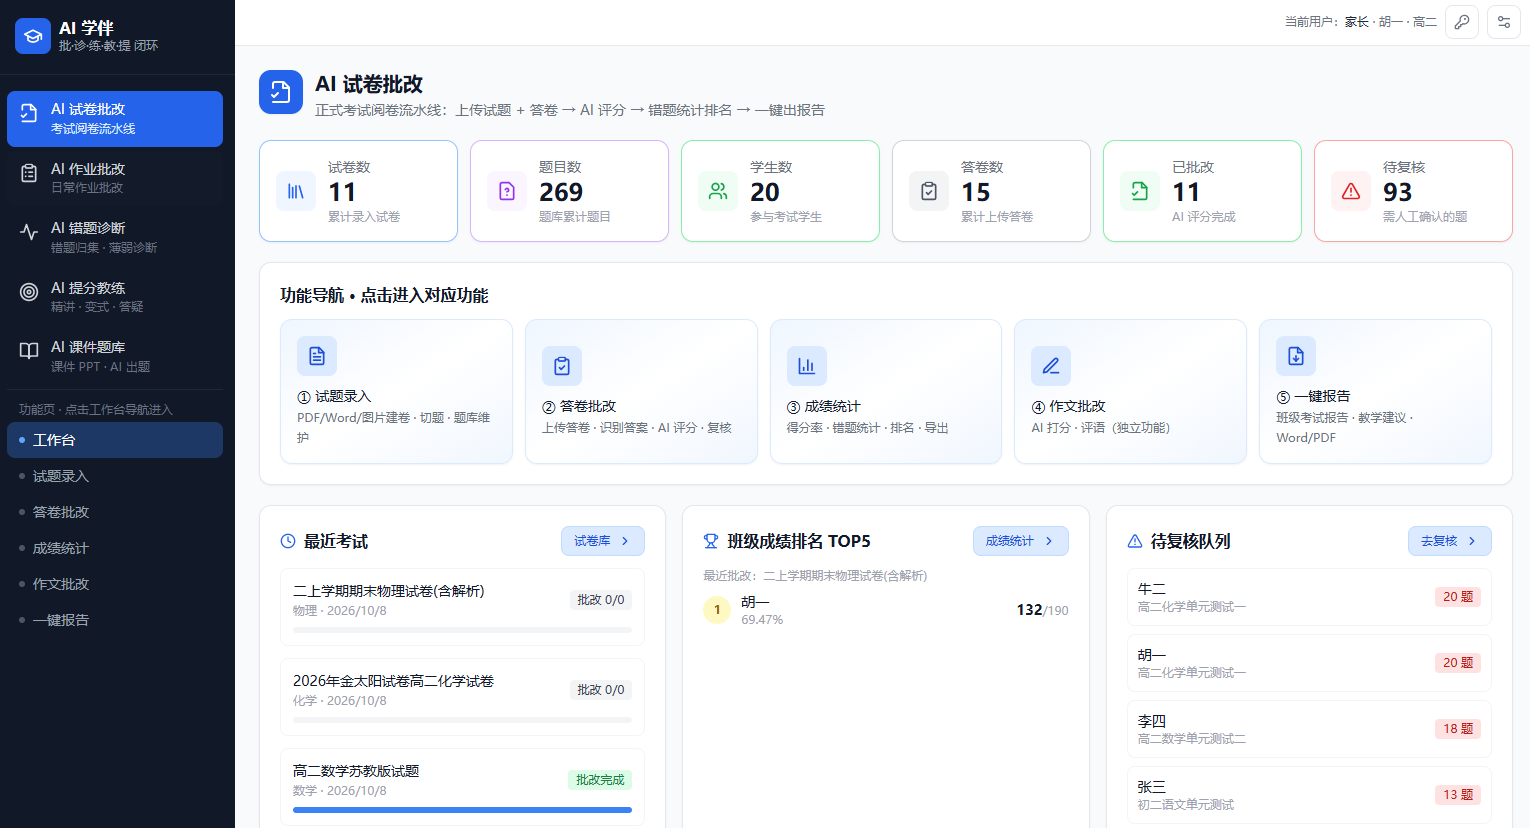Screen dimensions: 1530x828
Task: Click the 题目数 question file icon
Action: [507, 191]
